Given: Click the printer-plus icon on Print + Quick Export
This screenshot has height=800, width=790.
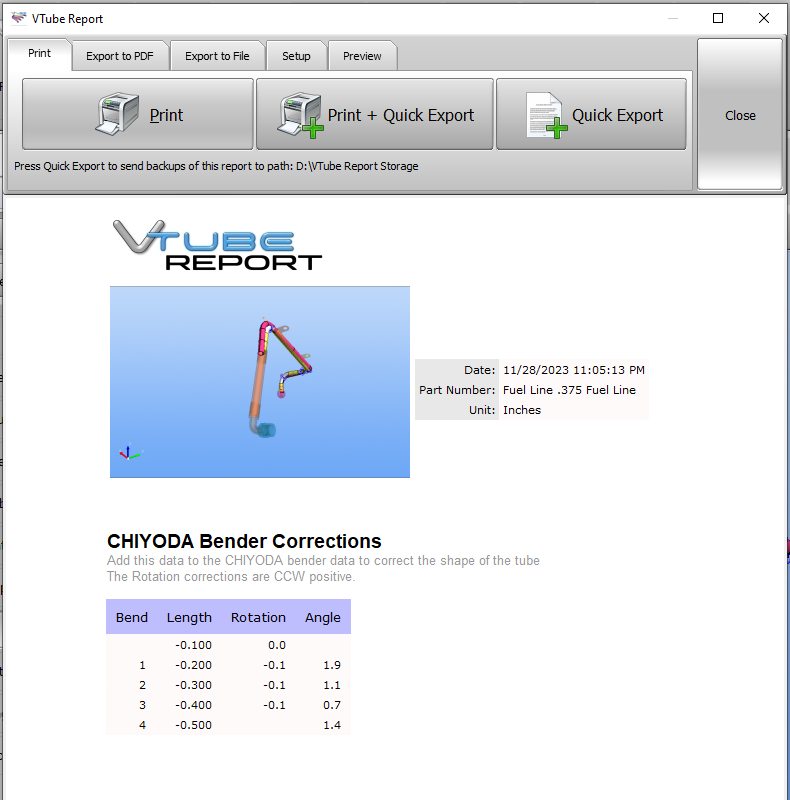Looking at the screenshot, I should pos(300,115).
